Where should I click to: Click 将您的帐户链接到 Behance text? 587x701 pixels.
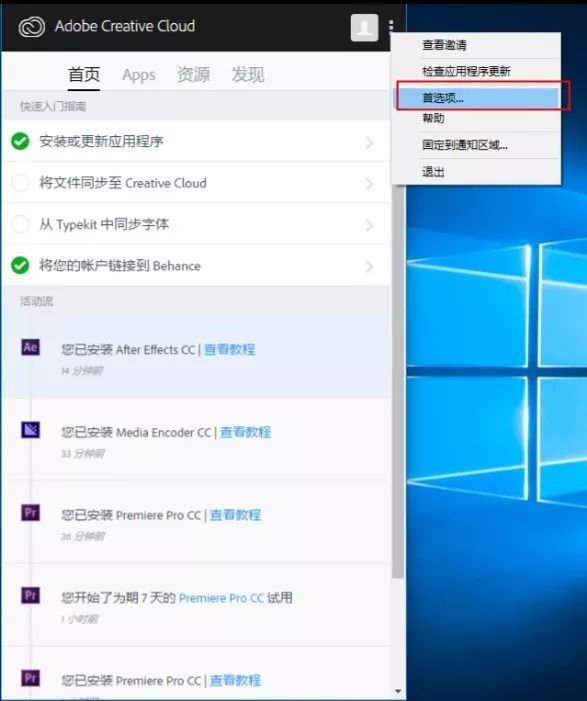(120, 266)
